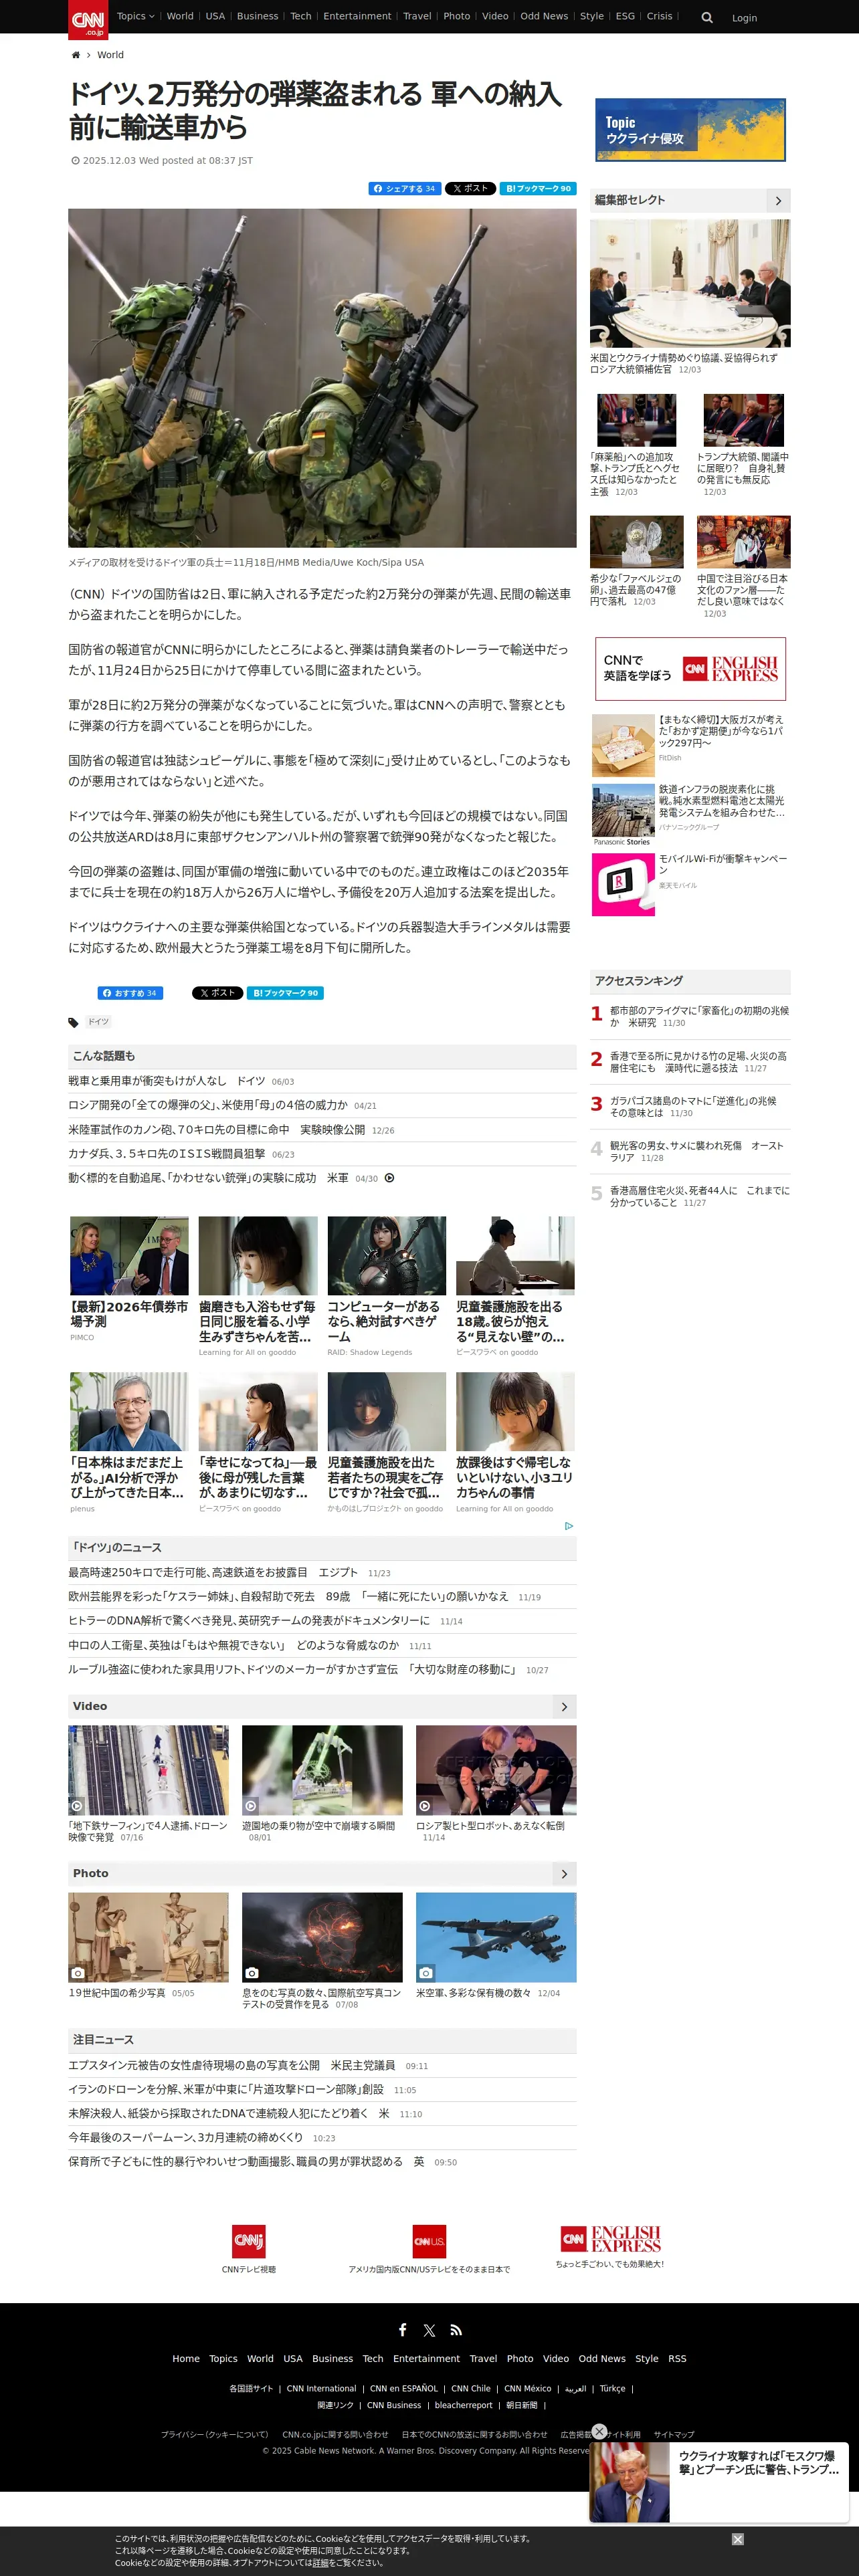This screenshot has width=859, height=2576.
Task: Open 19th century China photo gallery
Action: [148, 1937]
